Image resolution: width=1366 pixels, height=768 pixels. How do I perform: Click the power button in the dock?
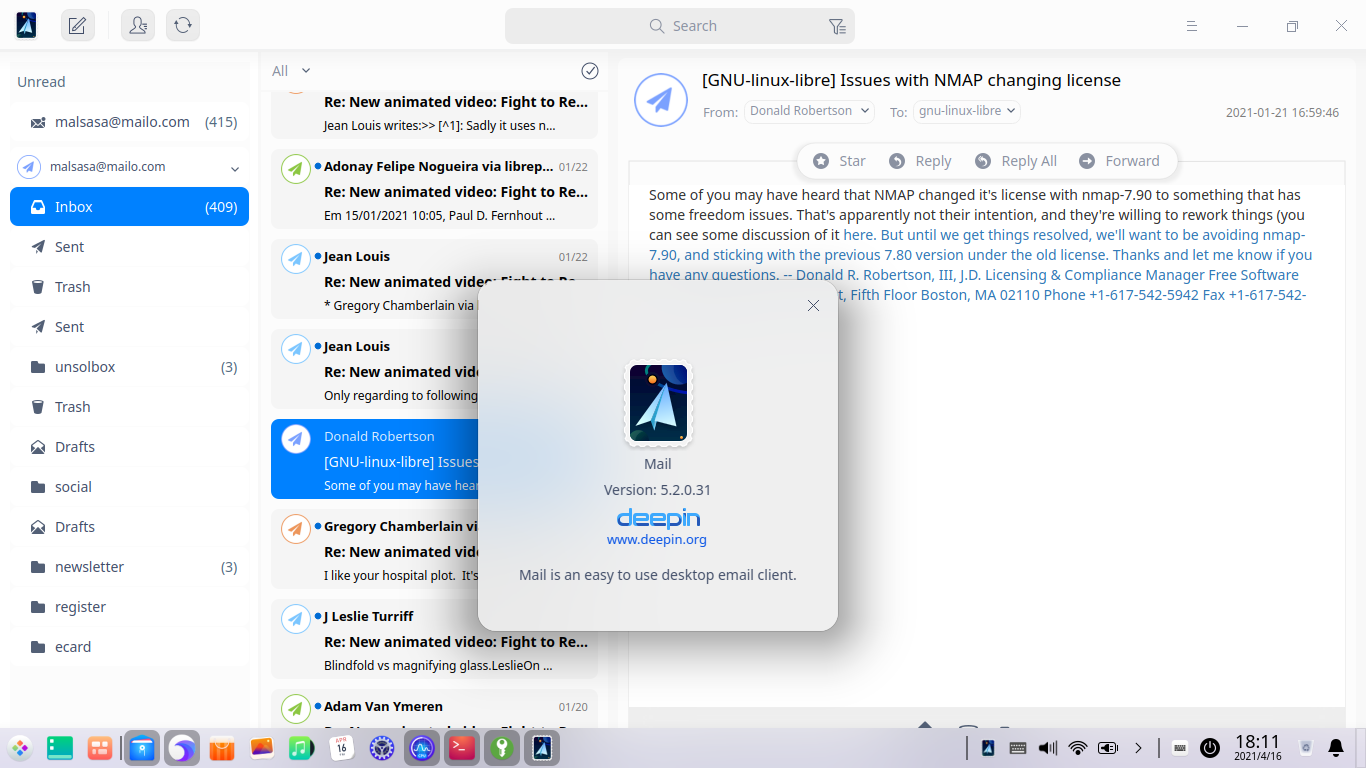tap(1210, 747)
